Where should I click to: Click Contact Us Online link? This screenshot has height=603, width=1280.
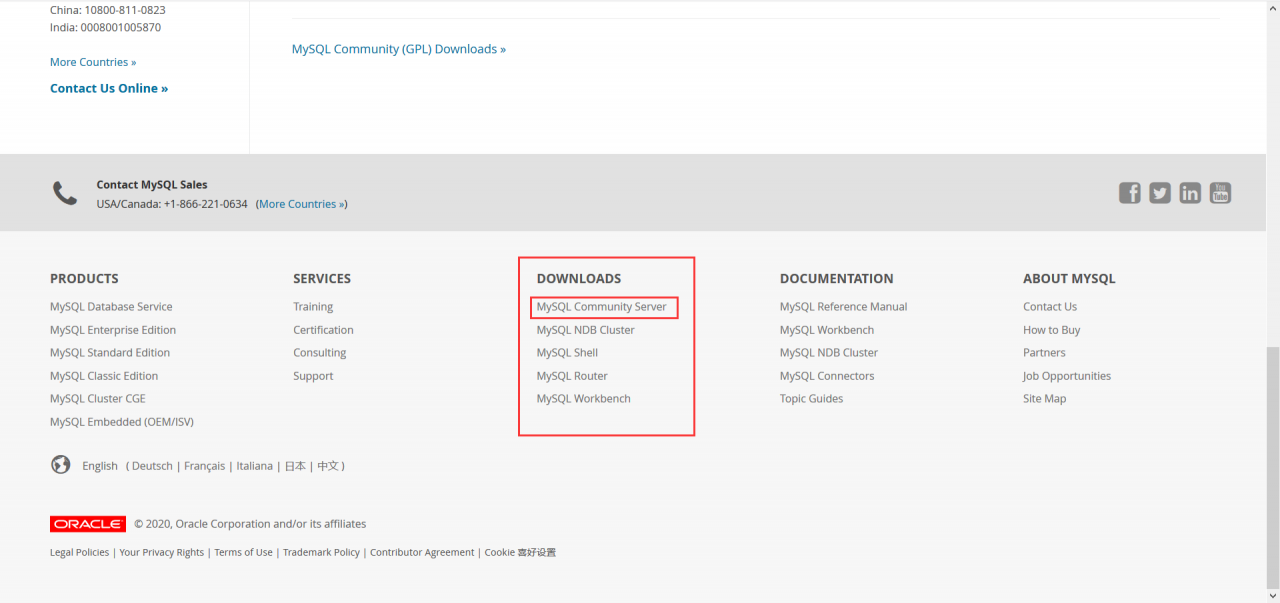click(x=109, y=88)
